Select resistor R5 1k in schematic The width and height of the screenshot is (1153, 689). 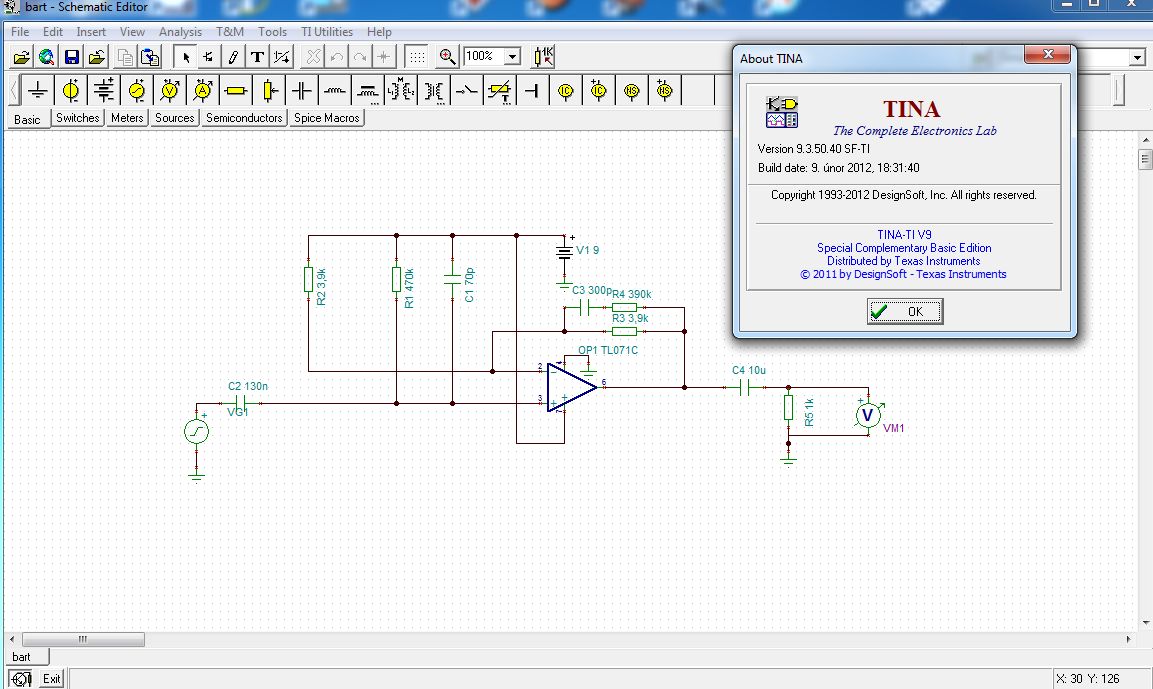788,407
